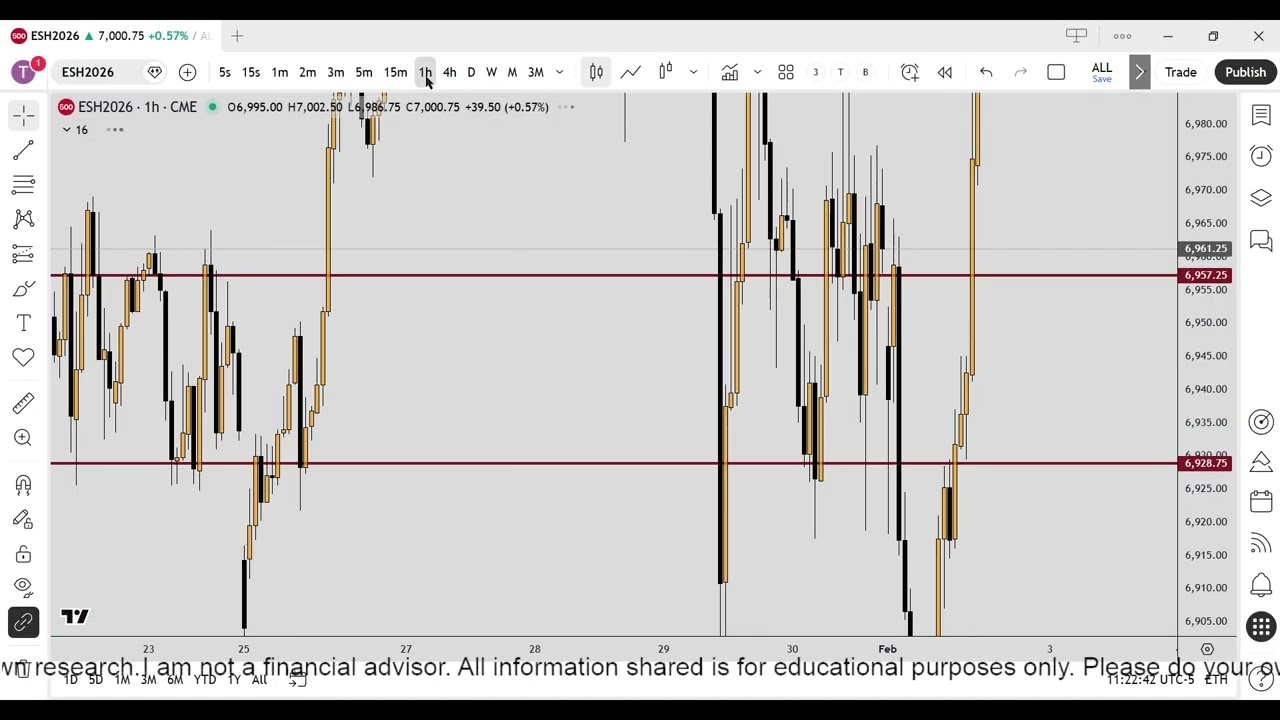Open the alerts clock panel

click(x=1261, y=155)
